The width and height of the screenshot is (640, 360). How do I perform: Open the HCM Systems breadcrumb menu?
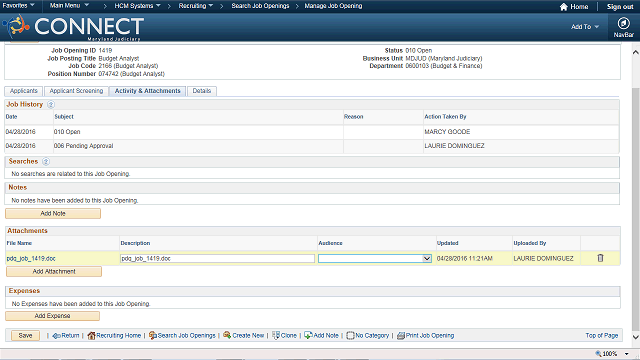137,6
